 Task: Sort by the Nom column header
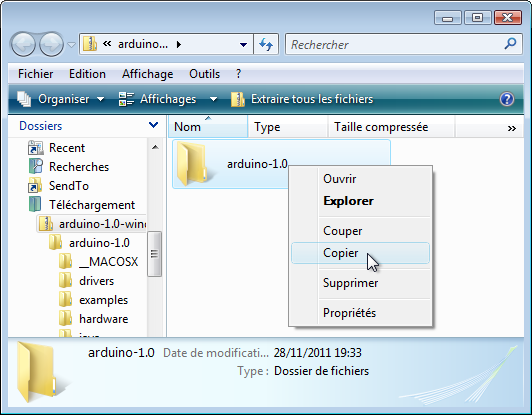click(208, 127)
